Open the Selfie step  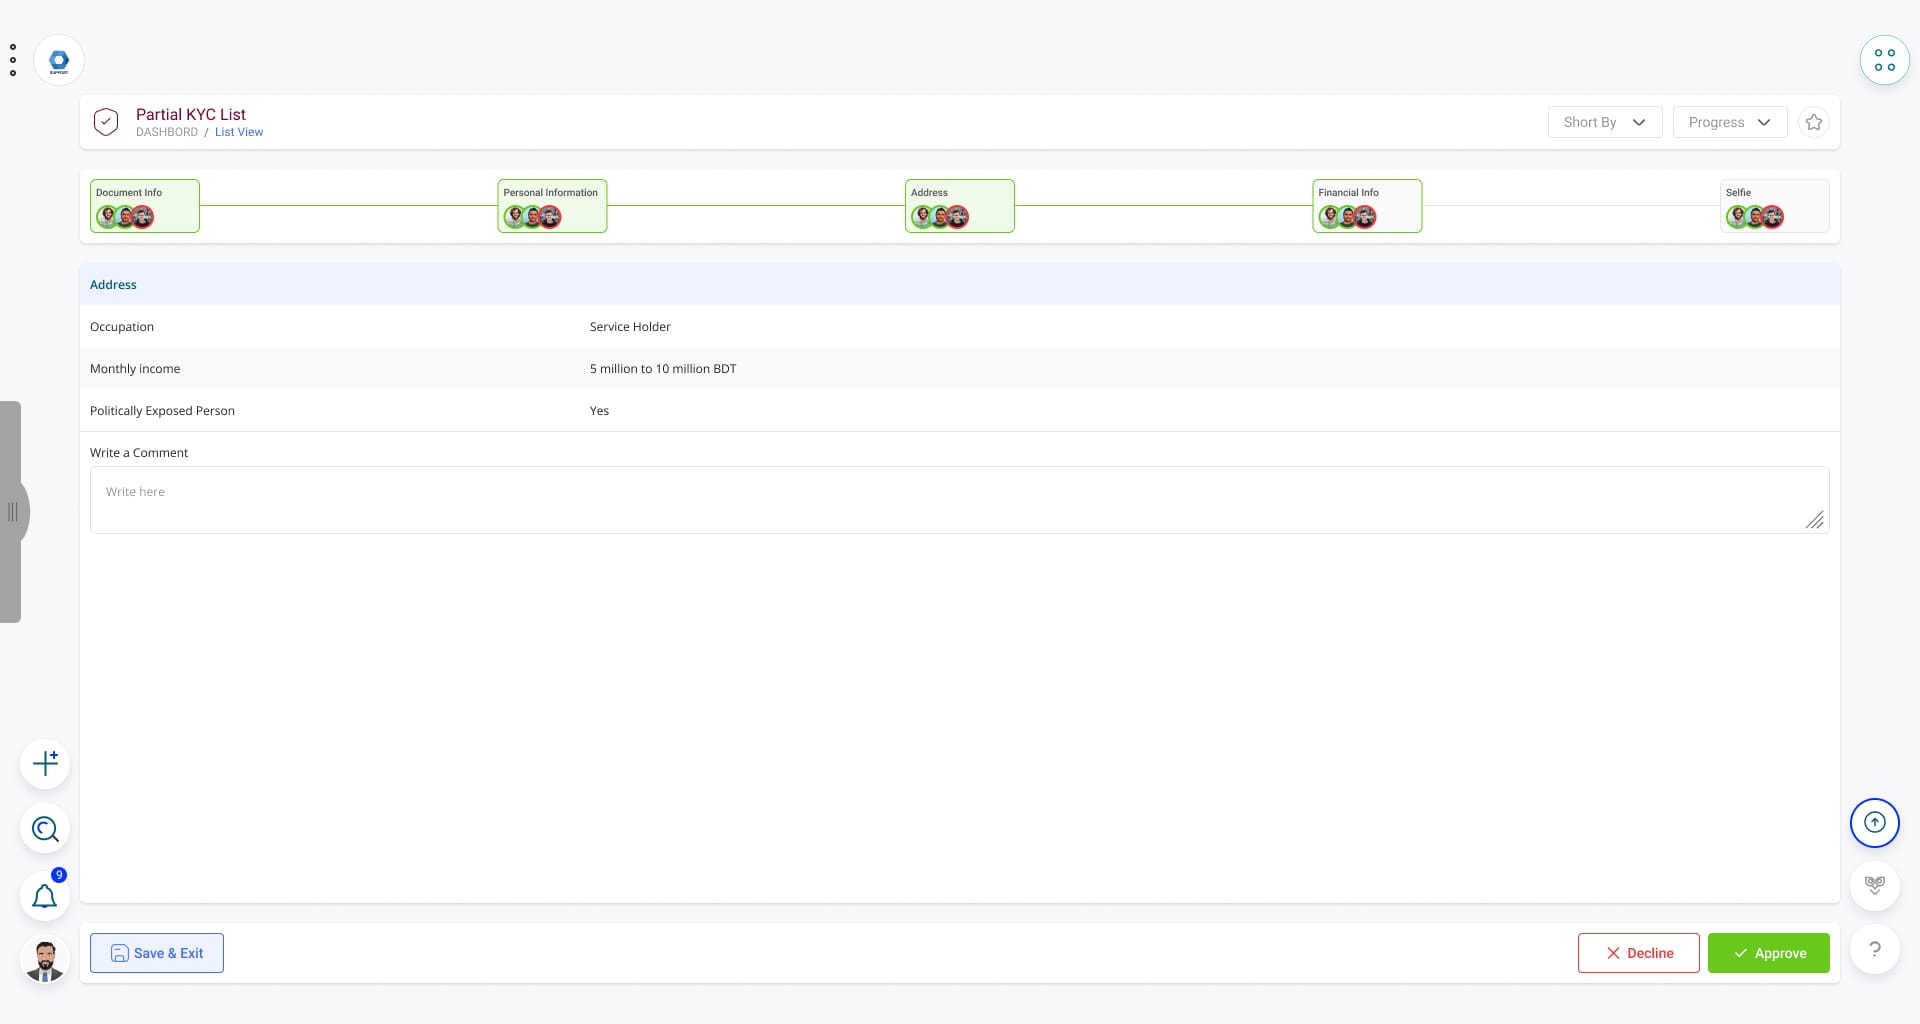tap(1774, 206)
